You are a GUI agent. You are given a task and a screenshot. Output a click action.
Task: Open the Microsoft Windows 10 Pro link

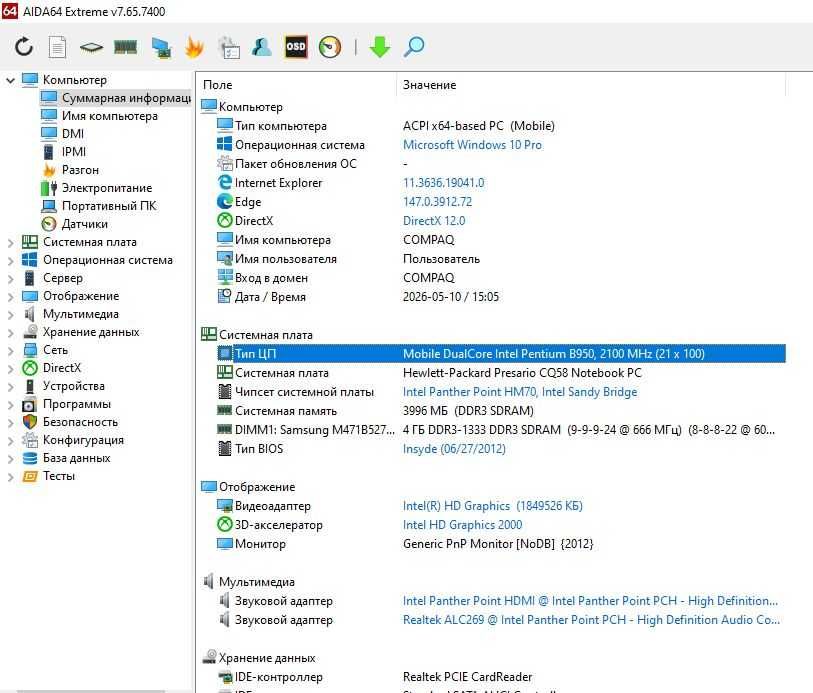[472, 145]
